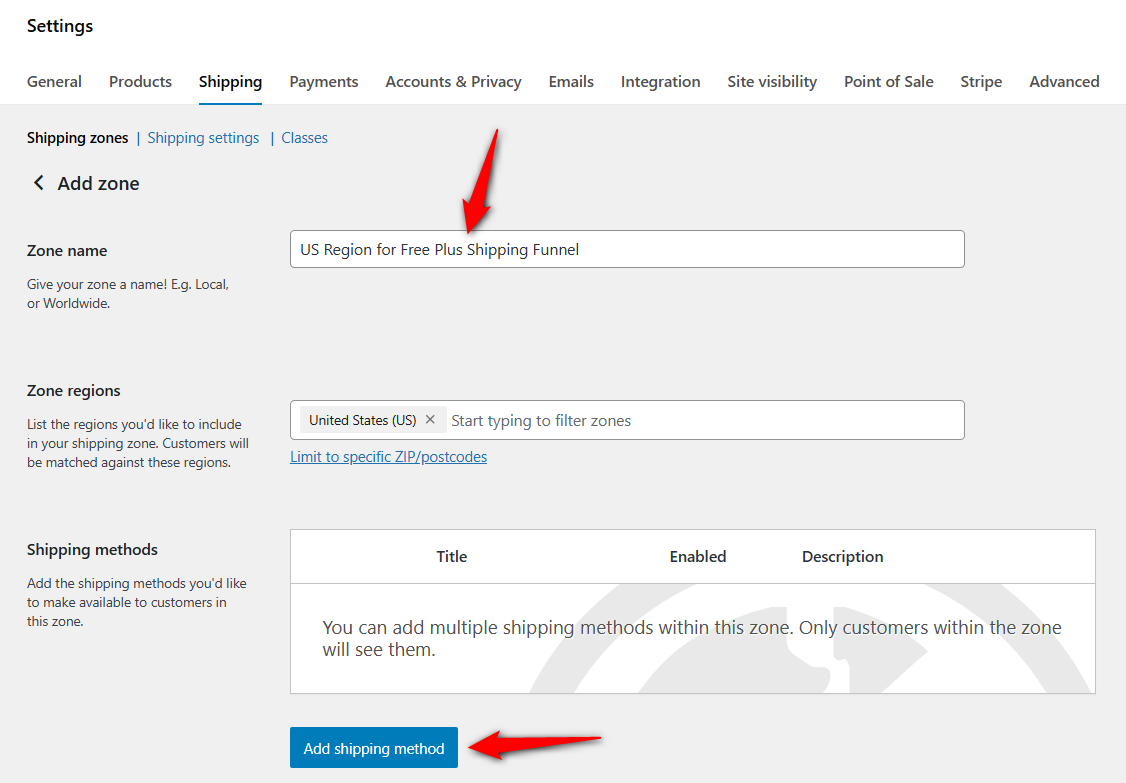Click Limit to specific ZIP/postcodes
This screenshot has width=1126, height=783.
click(389, 456)
